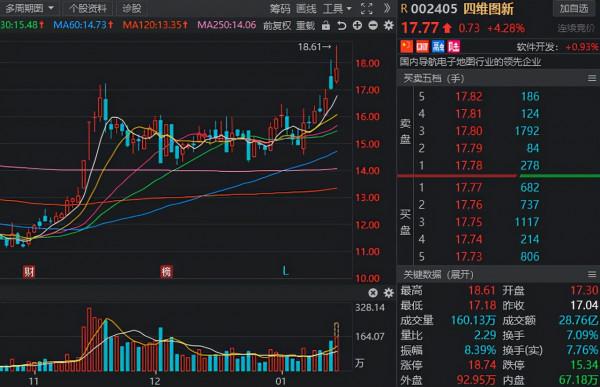The height and width of the screenshot is (387, 600).
Task: Open the 多周期图 period dropdown
Action: pyautogui.click(x=29, y=8)
